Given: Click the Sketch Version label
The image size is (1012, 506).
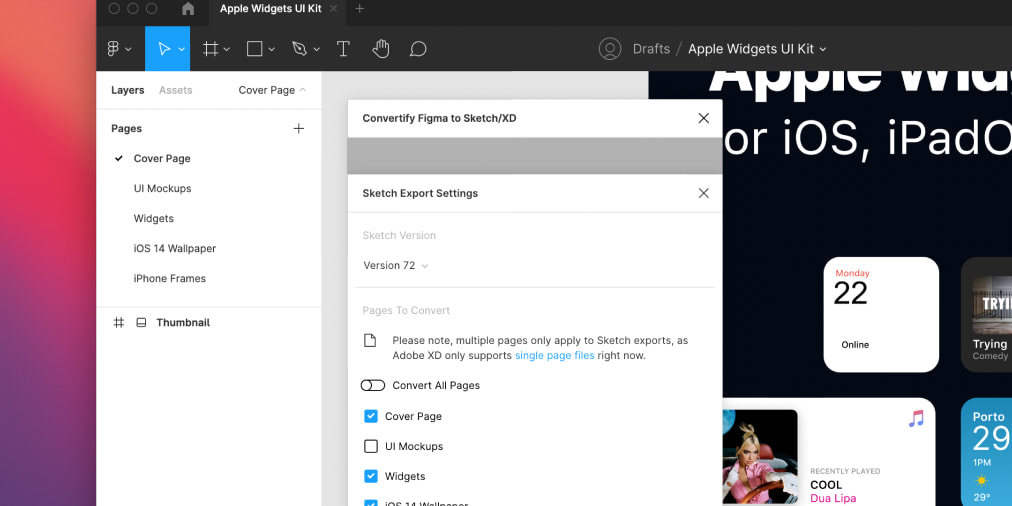Looking at the screenshot, I should click(x=399, y=236).
